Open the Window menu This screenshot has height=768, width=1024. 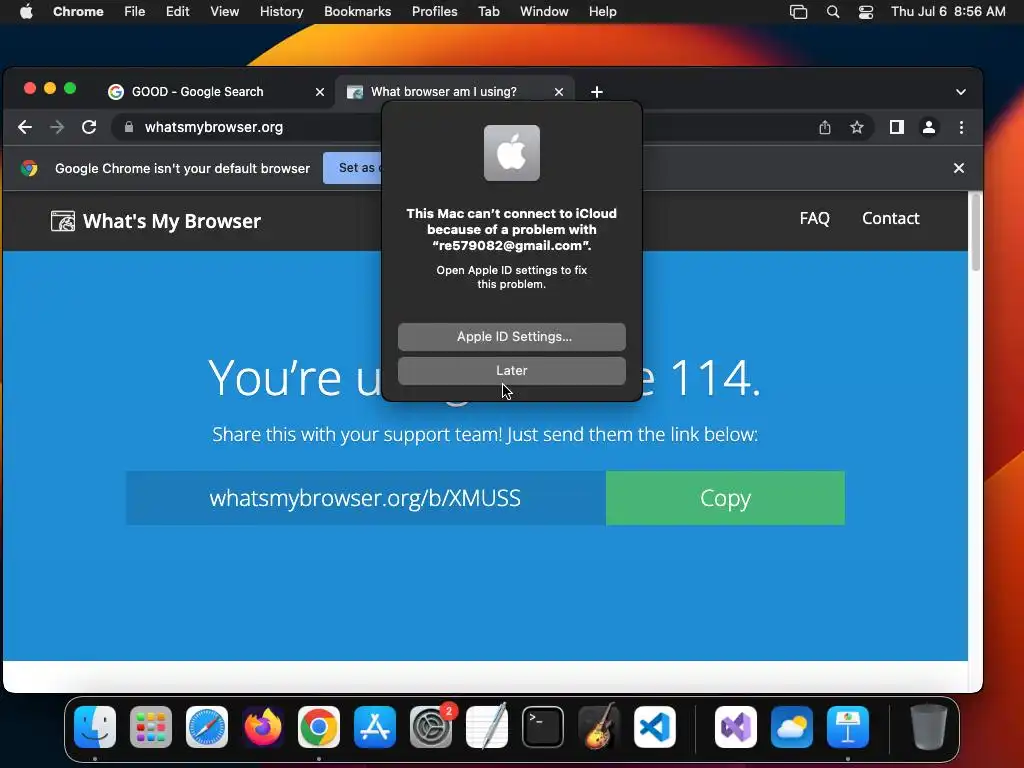point(544,12)
